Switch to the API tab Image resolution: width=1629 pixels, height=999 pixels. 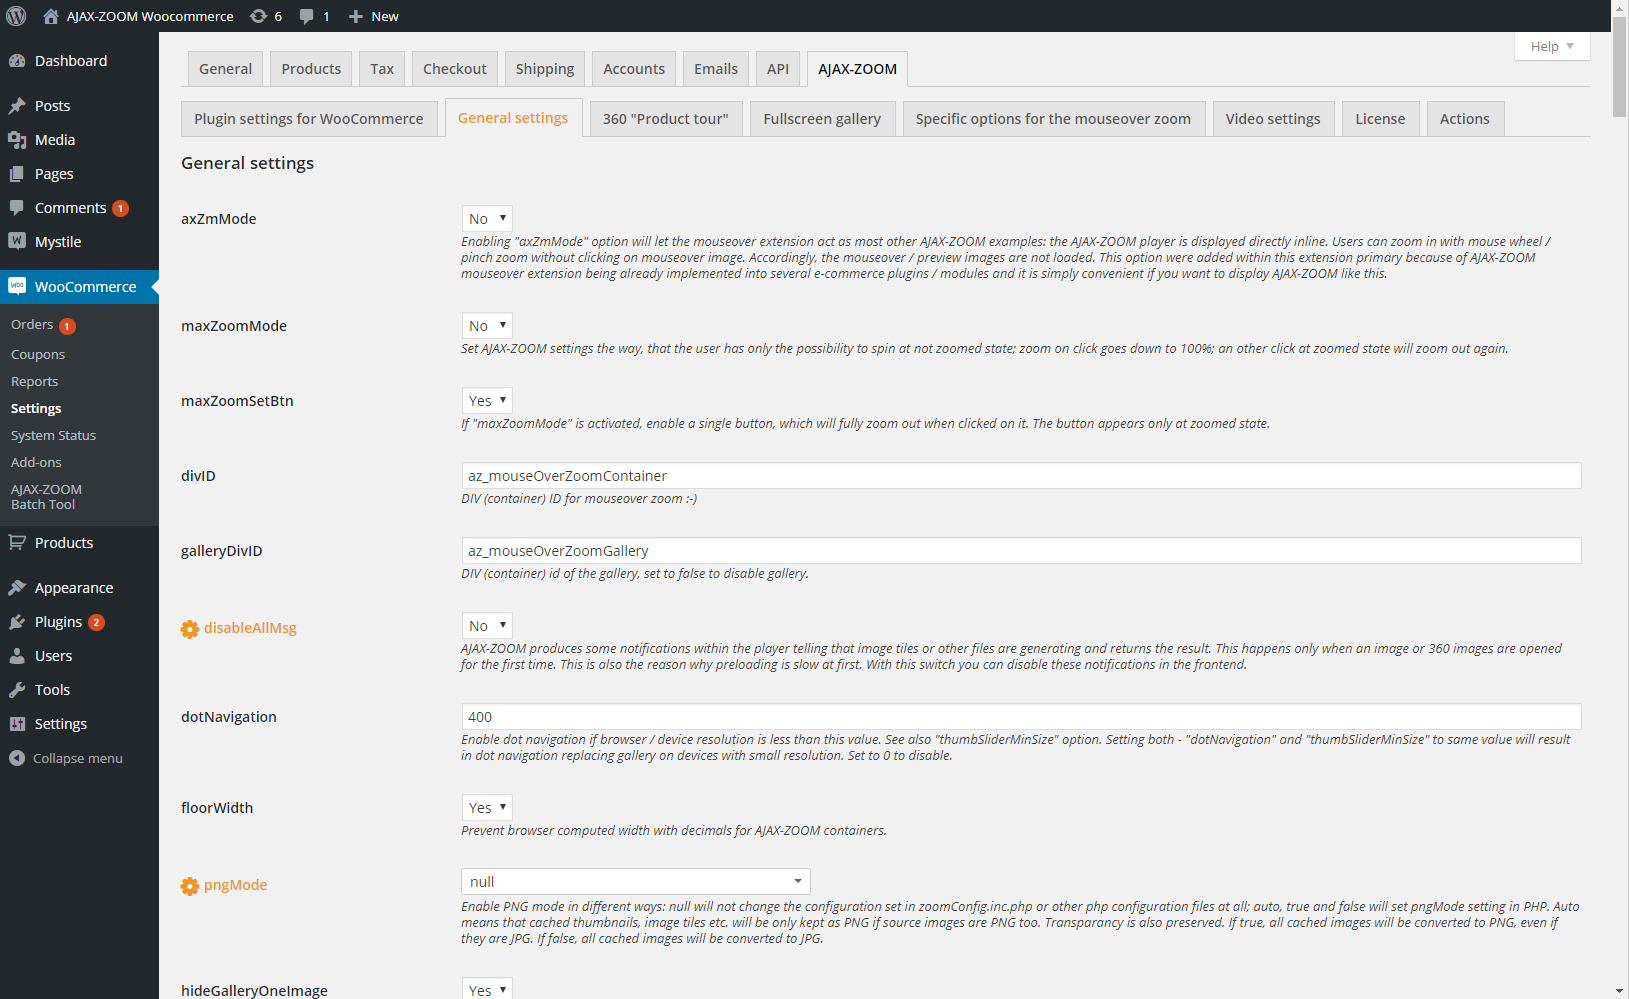(778, 69)
